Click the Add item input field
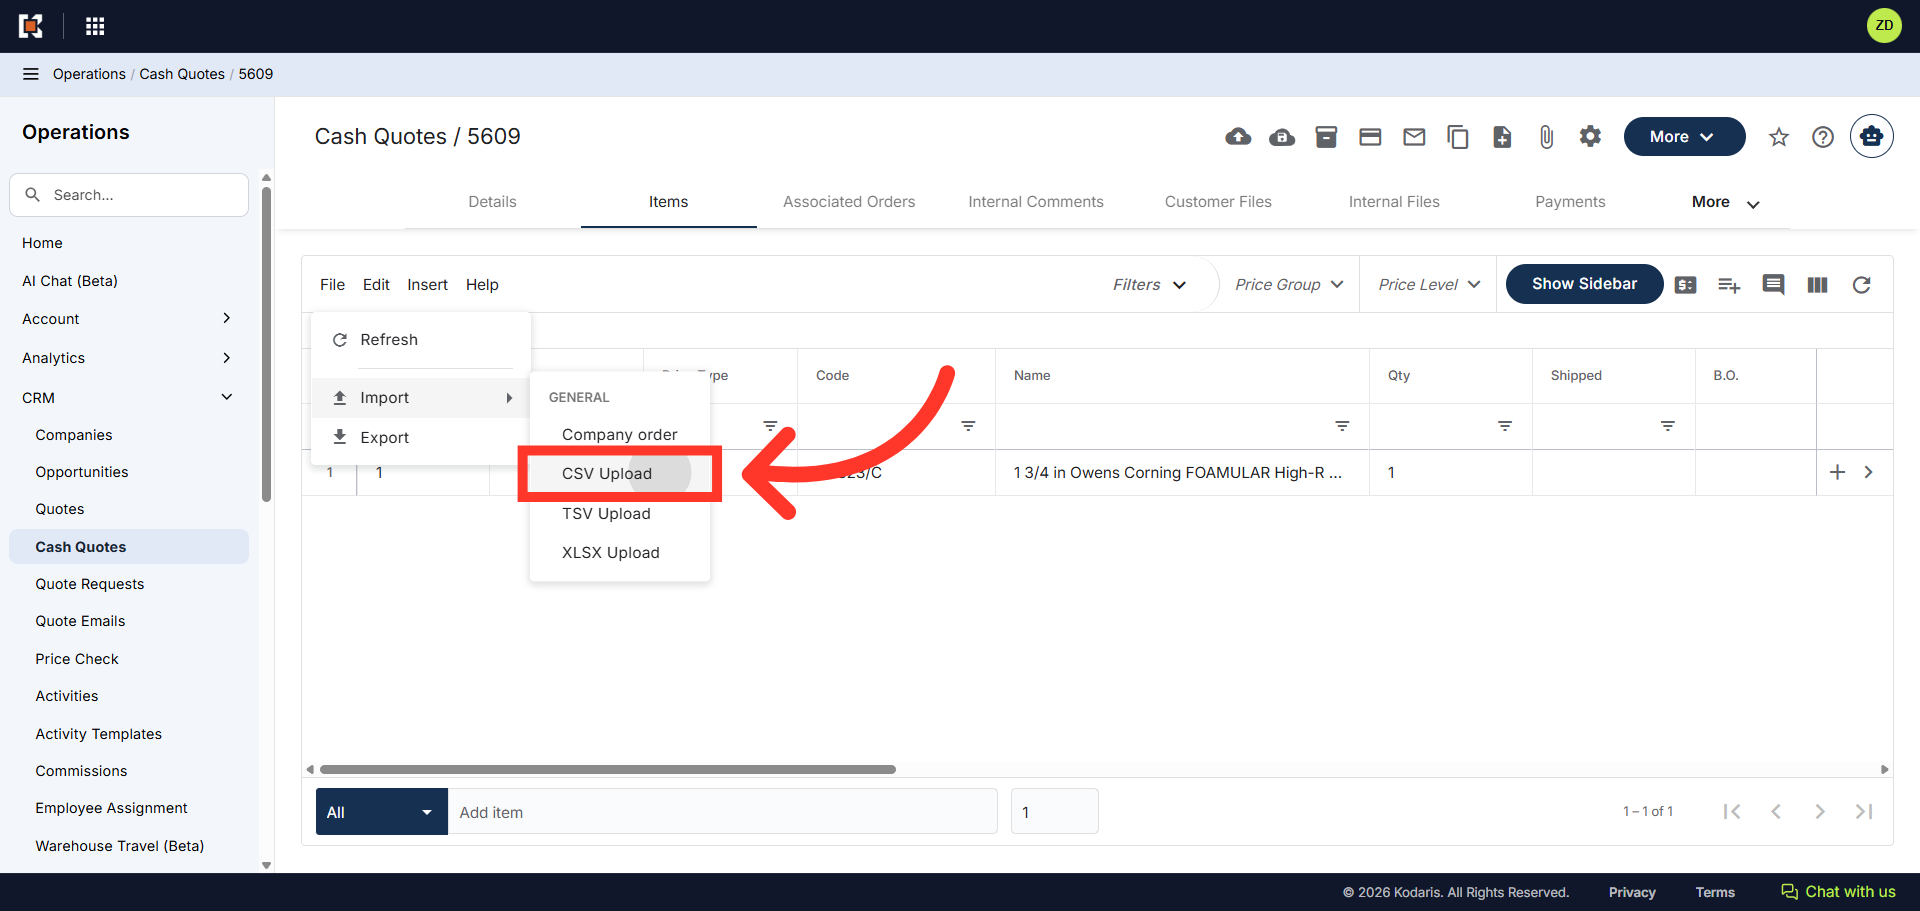 722,812
